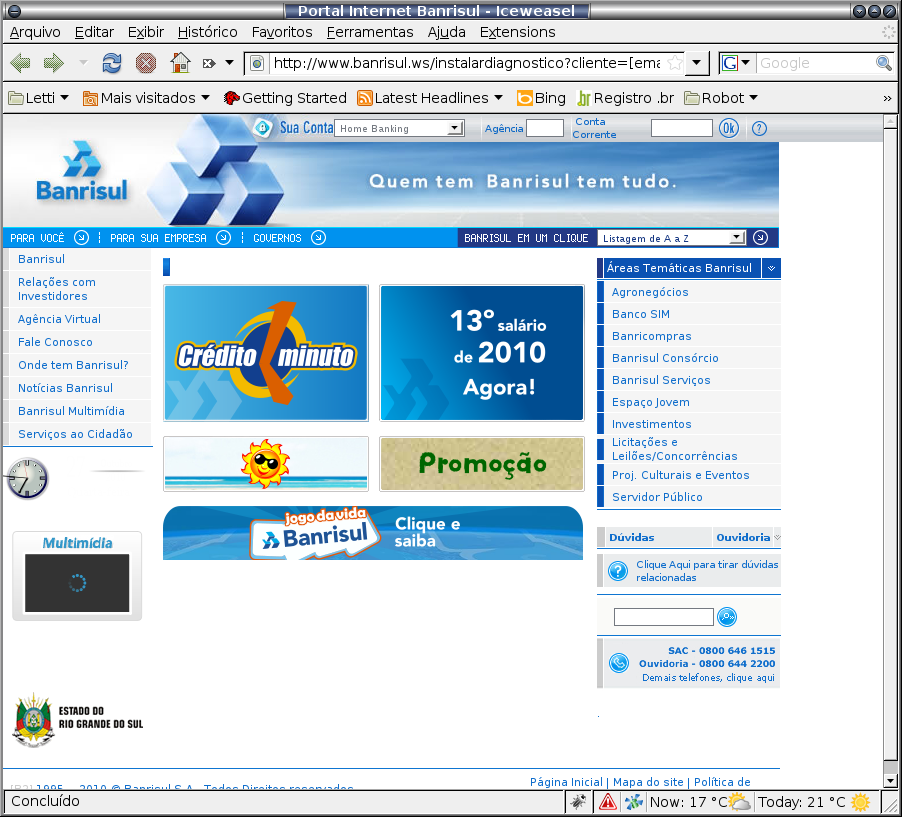Open the URL history dropdown arrow
Screen dimensions: 902x817
[x=696, y=63]
